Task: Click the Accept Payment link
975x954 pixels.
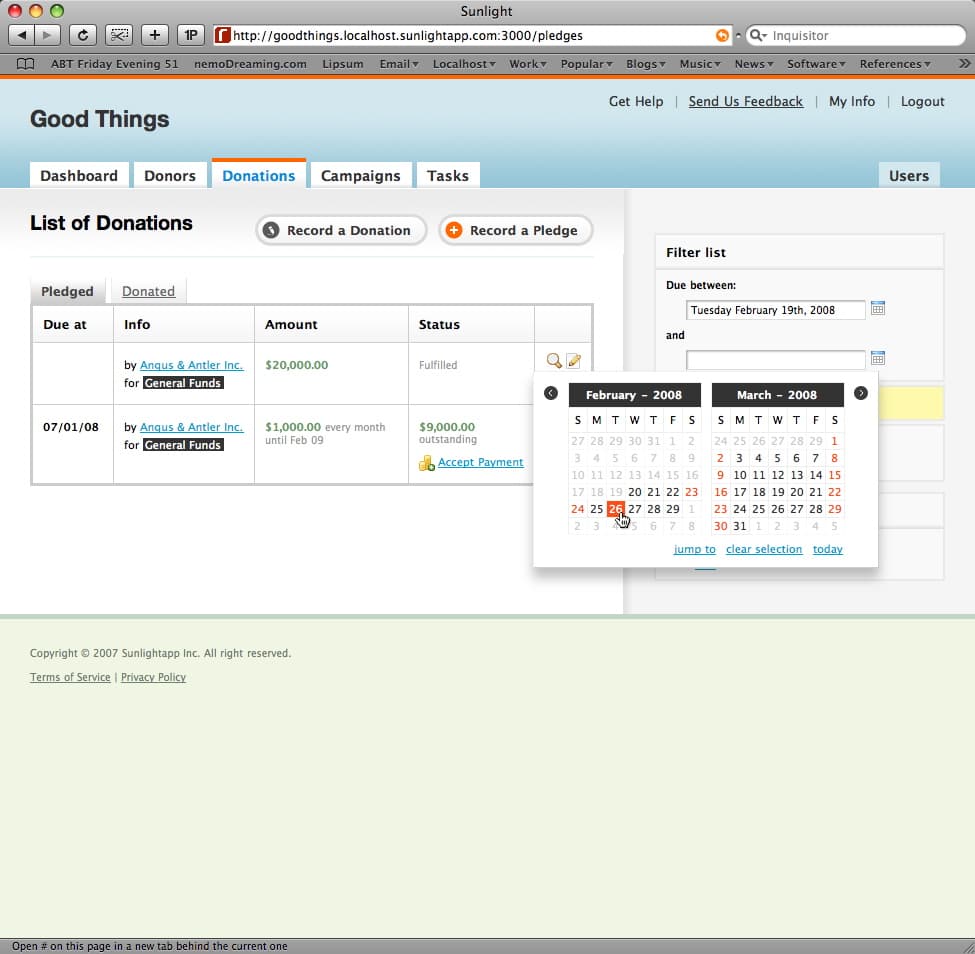Action: pyautogui.click(x=480, y=462)
